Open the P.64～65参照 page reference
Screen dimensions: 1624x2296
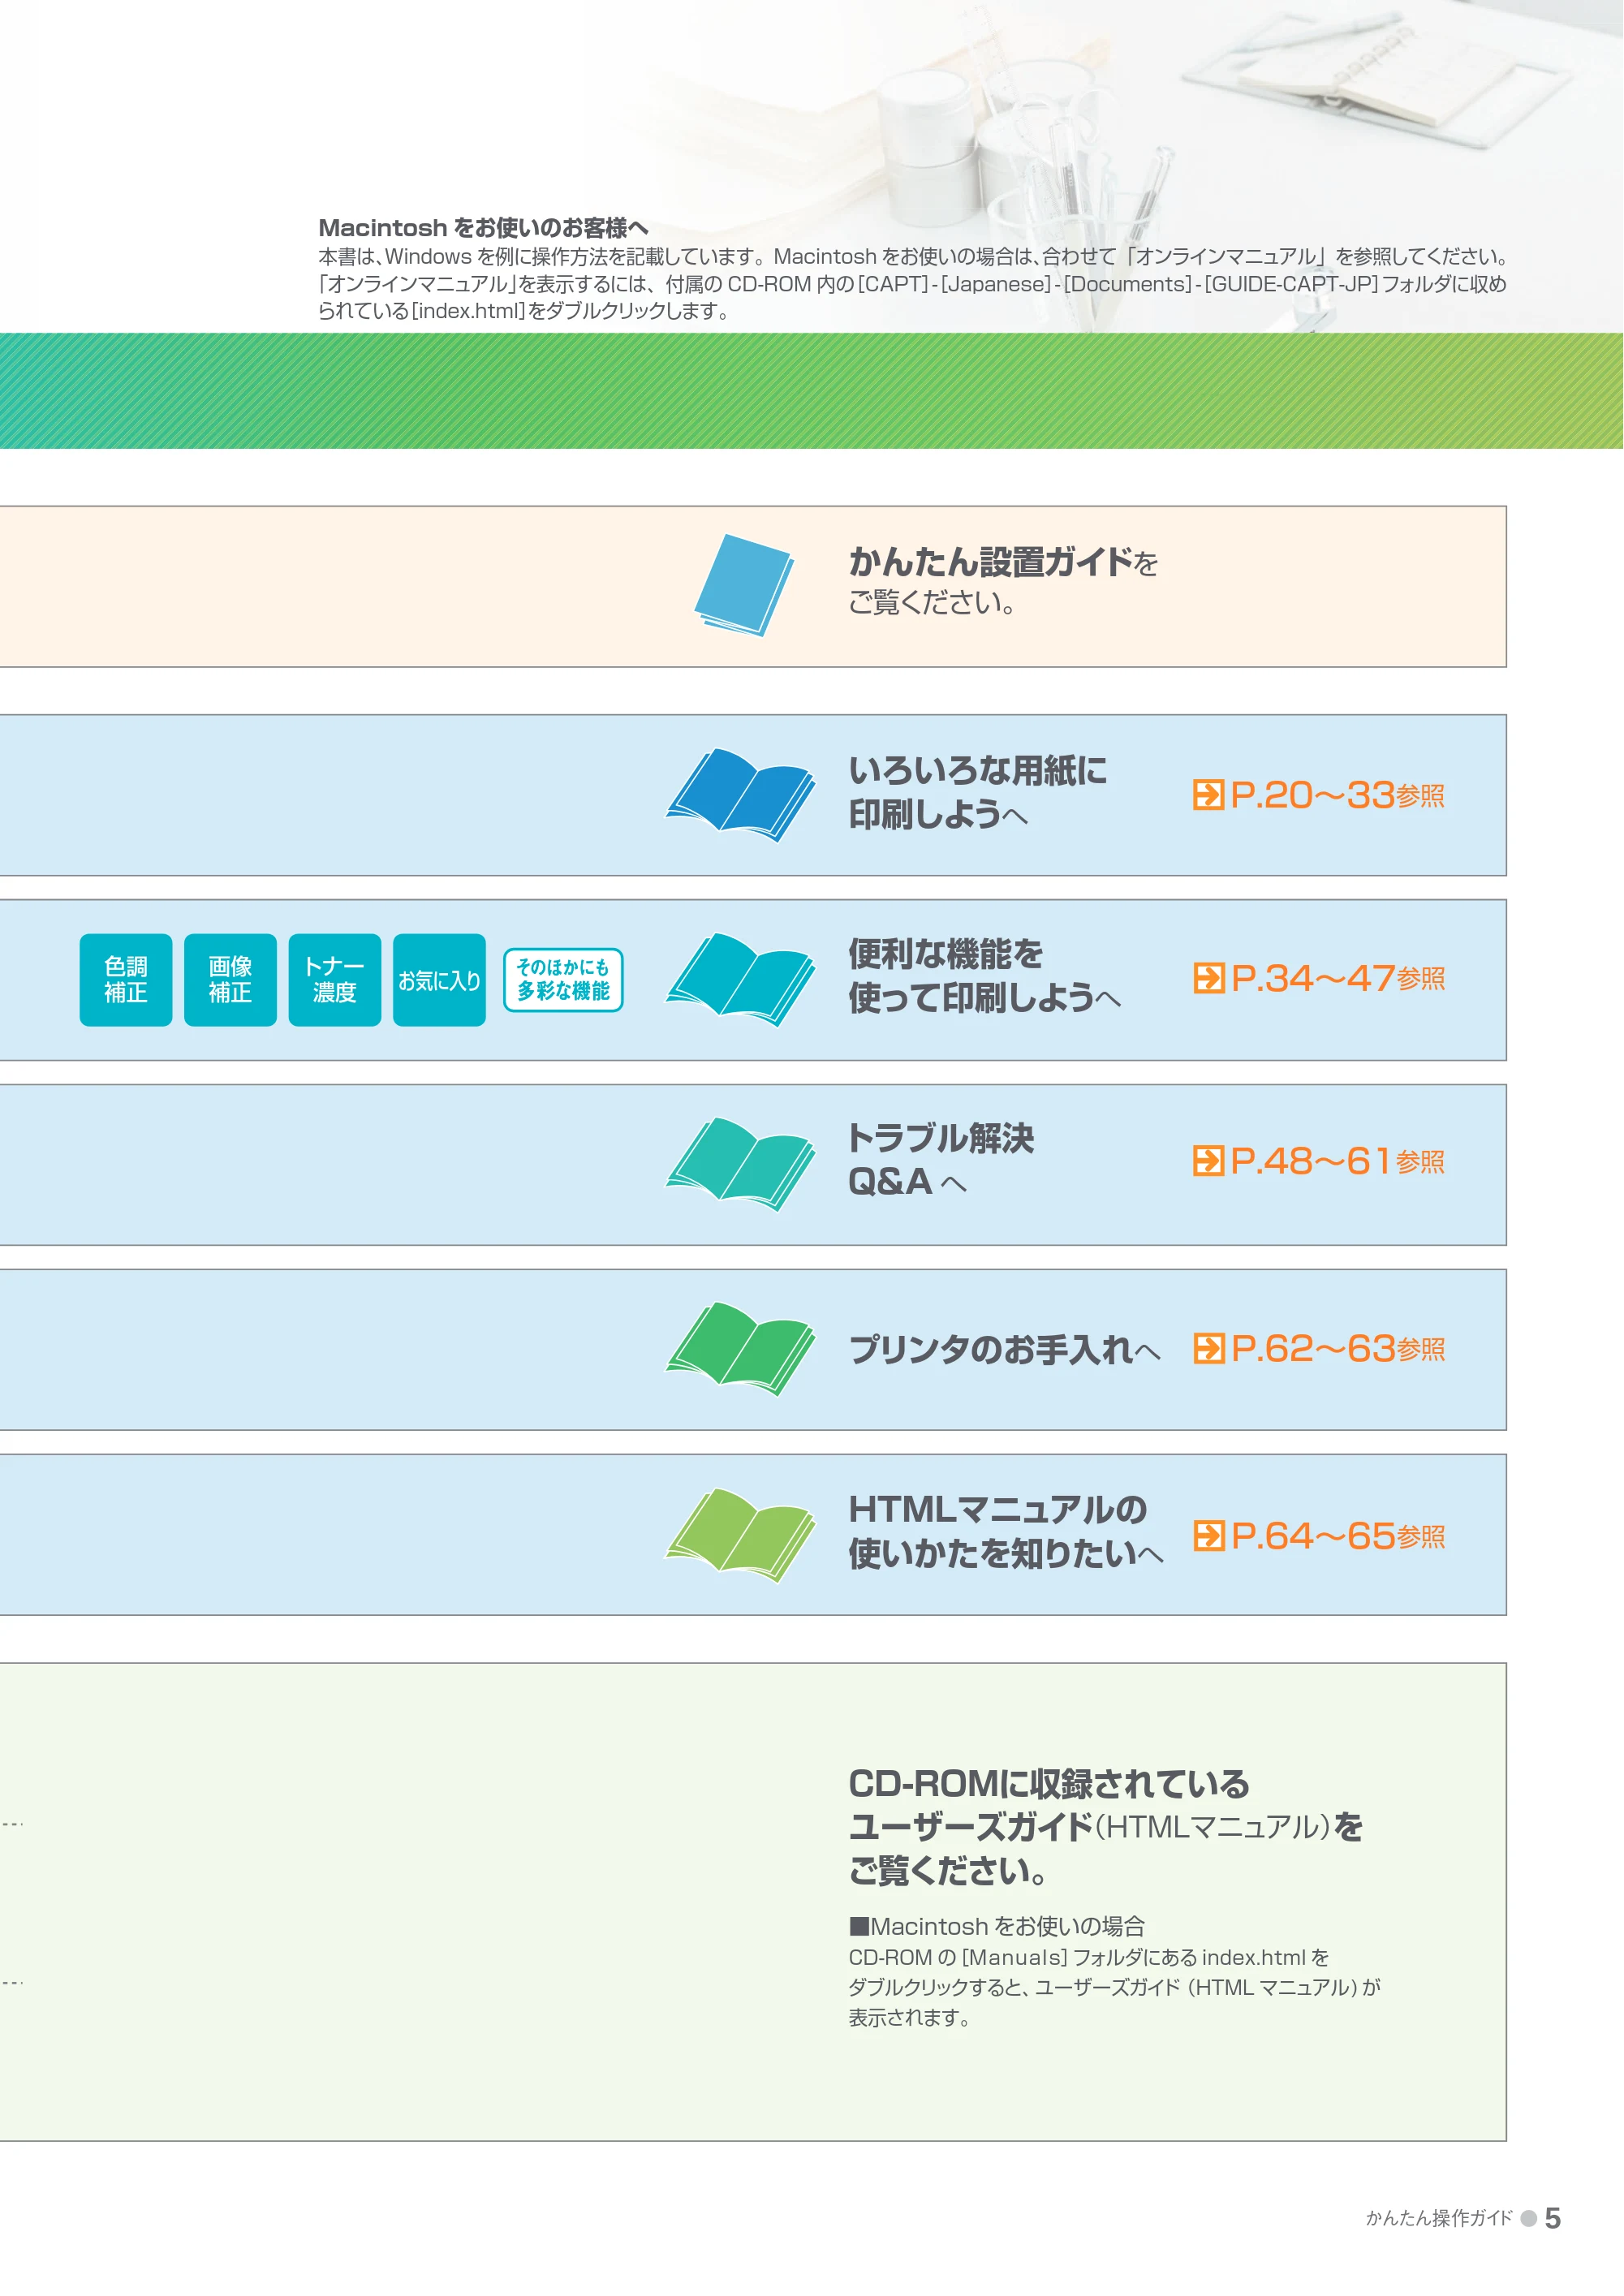coord(1319,1536)
